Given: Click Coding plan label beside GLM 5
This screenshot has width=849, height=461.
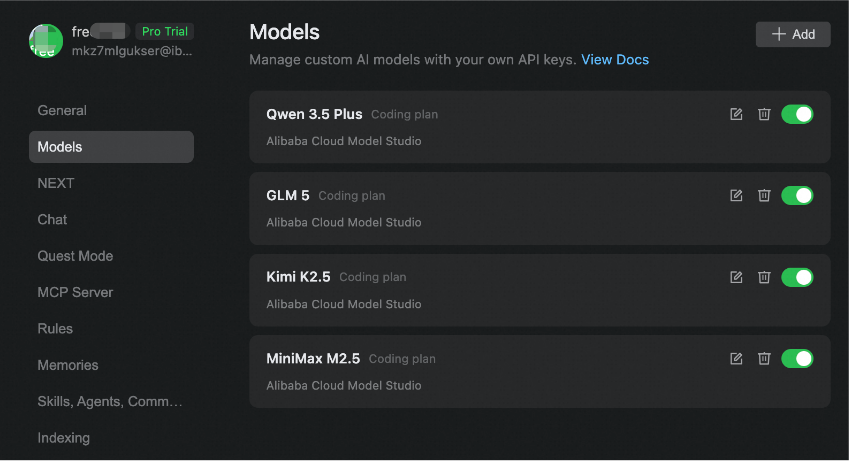Looking at the screenshot, I should click(351, 196).
